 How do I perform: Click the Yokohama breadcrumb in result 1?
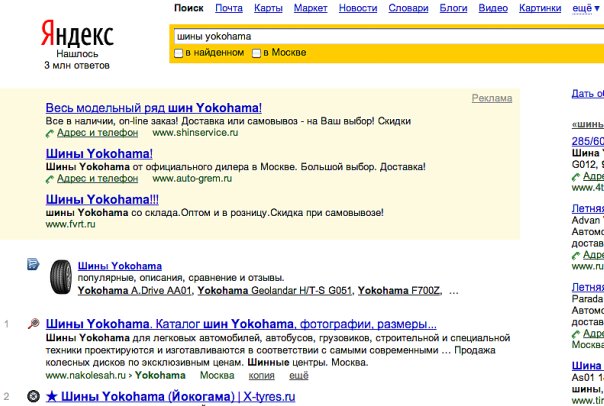(160, 375)
